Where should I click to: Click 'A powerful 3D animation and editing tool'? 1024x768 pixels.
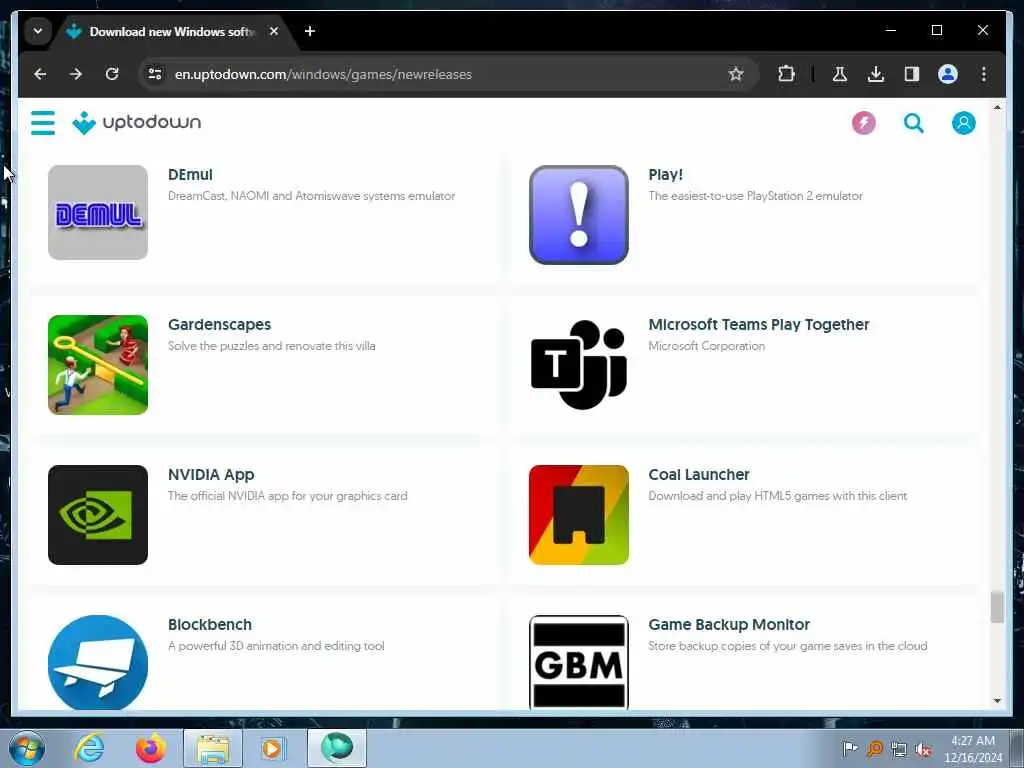[276, 646]
